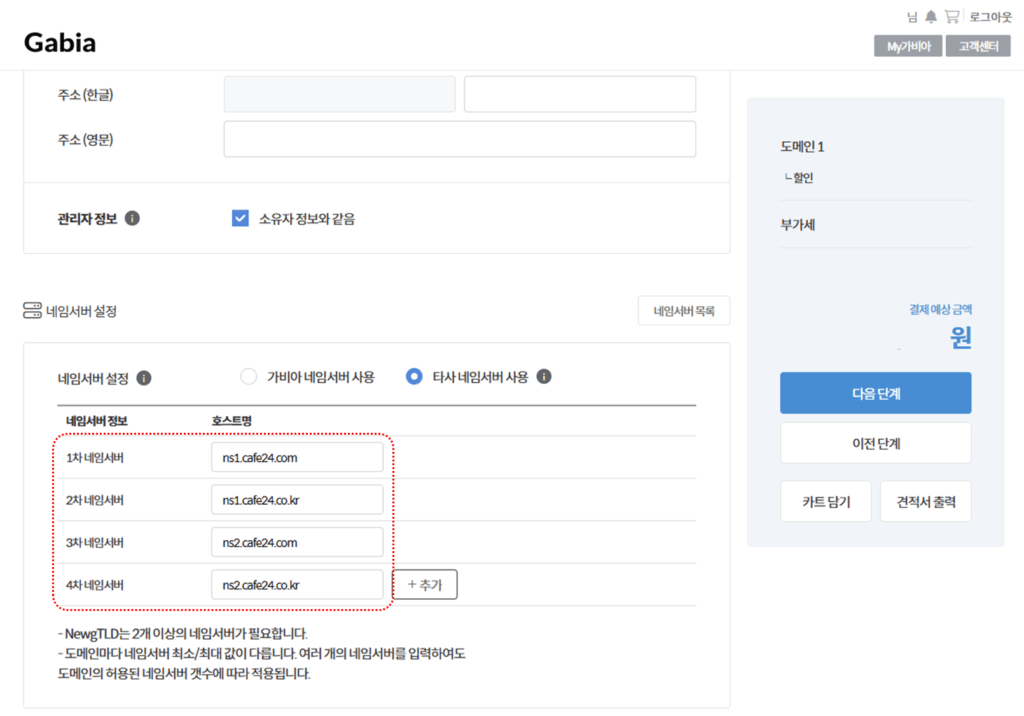Click the notification bell icon

click(x=931, y=17)
